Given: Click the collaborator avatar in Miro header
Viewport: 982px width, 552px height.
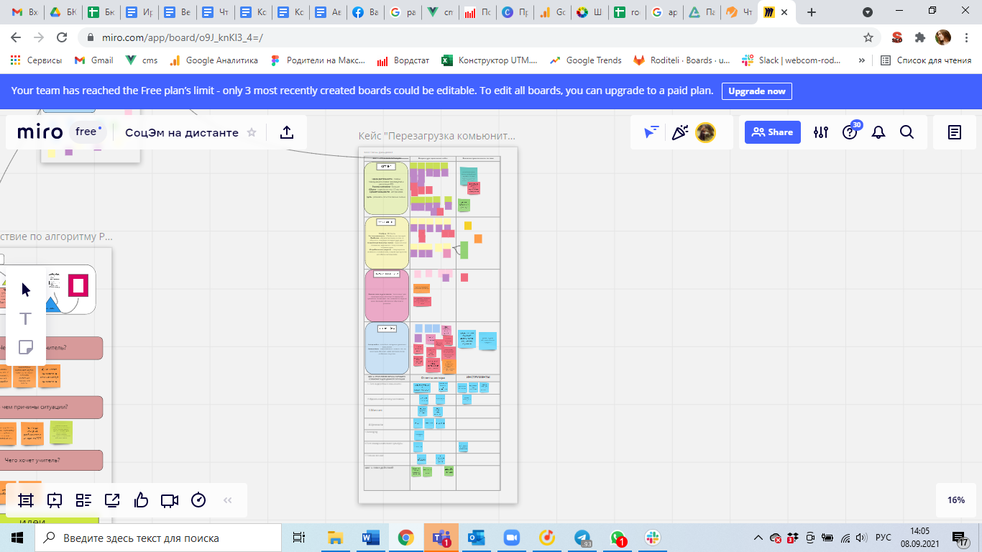Looking at the screenshot, I should (x=705, y=132).
